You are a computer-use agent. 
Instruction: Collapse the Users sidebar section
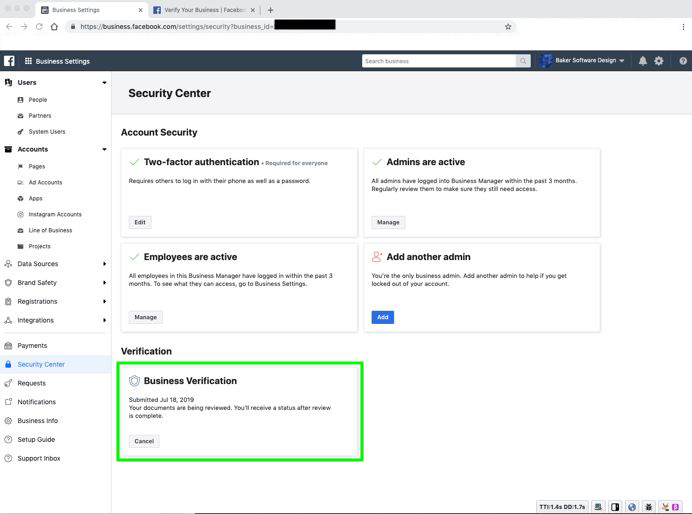click(104, 83)
